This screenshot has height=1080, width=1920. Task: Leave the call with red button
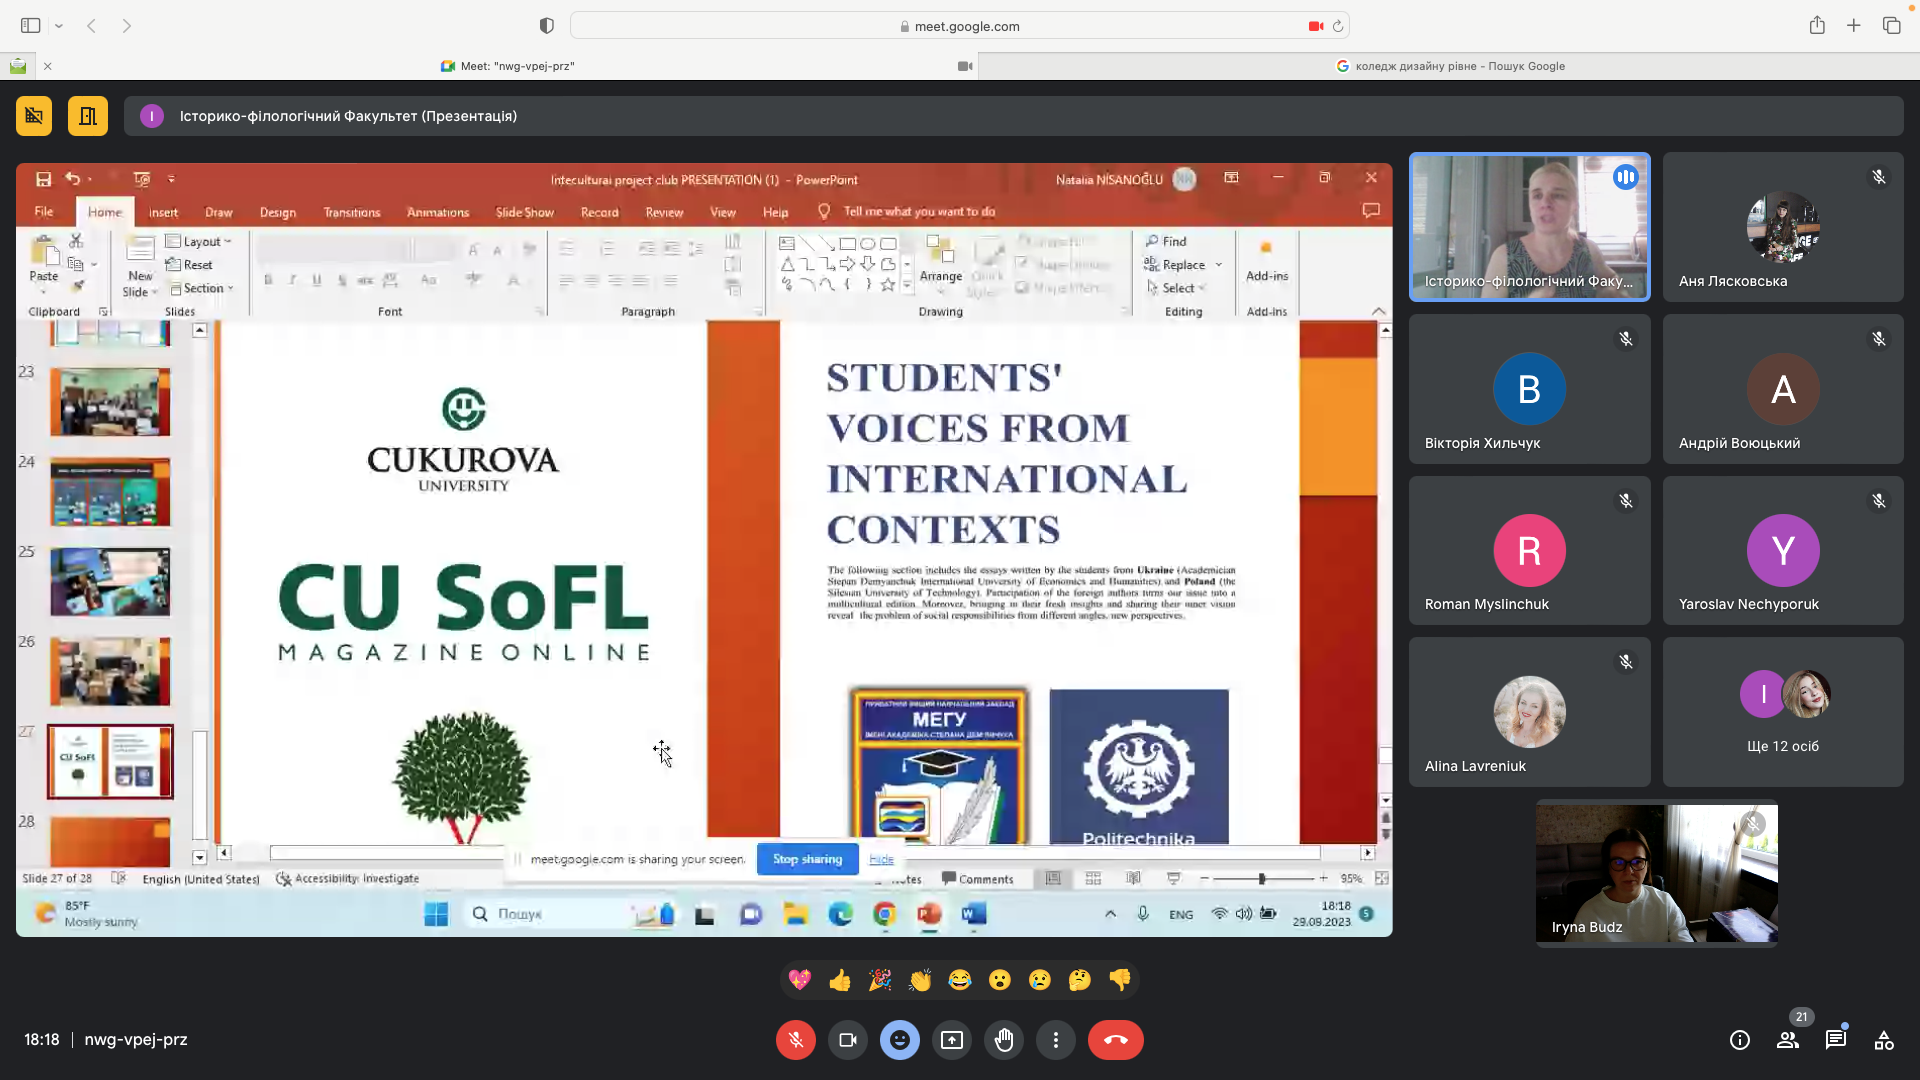point(1116,1040)
